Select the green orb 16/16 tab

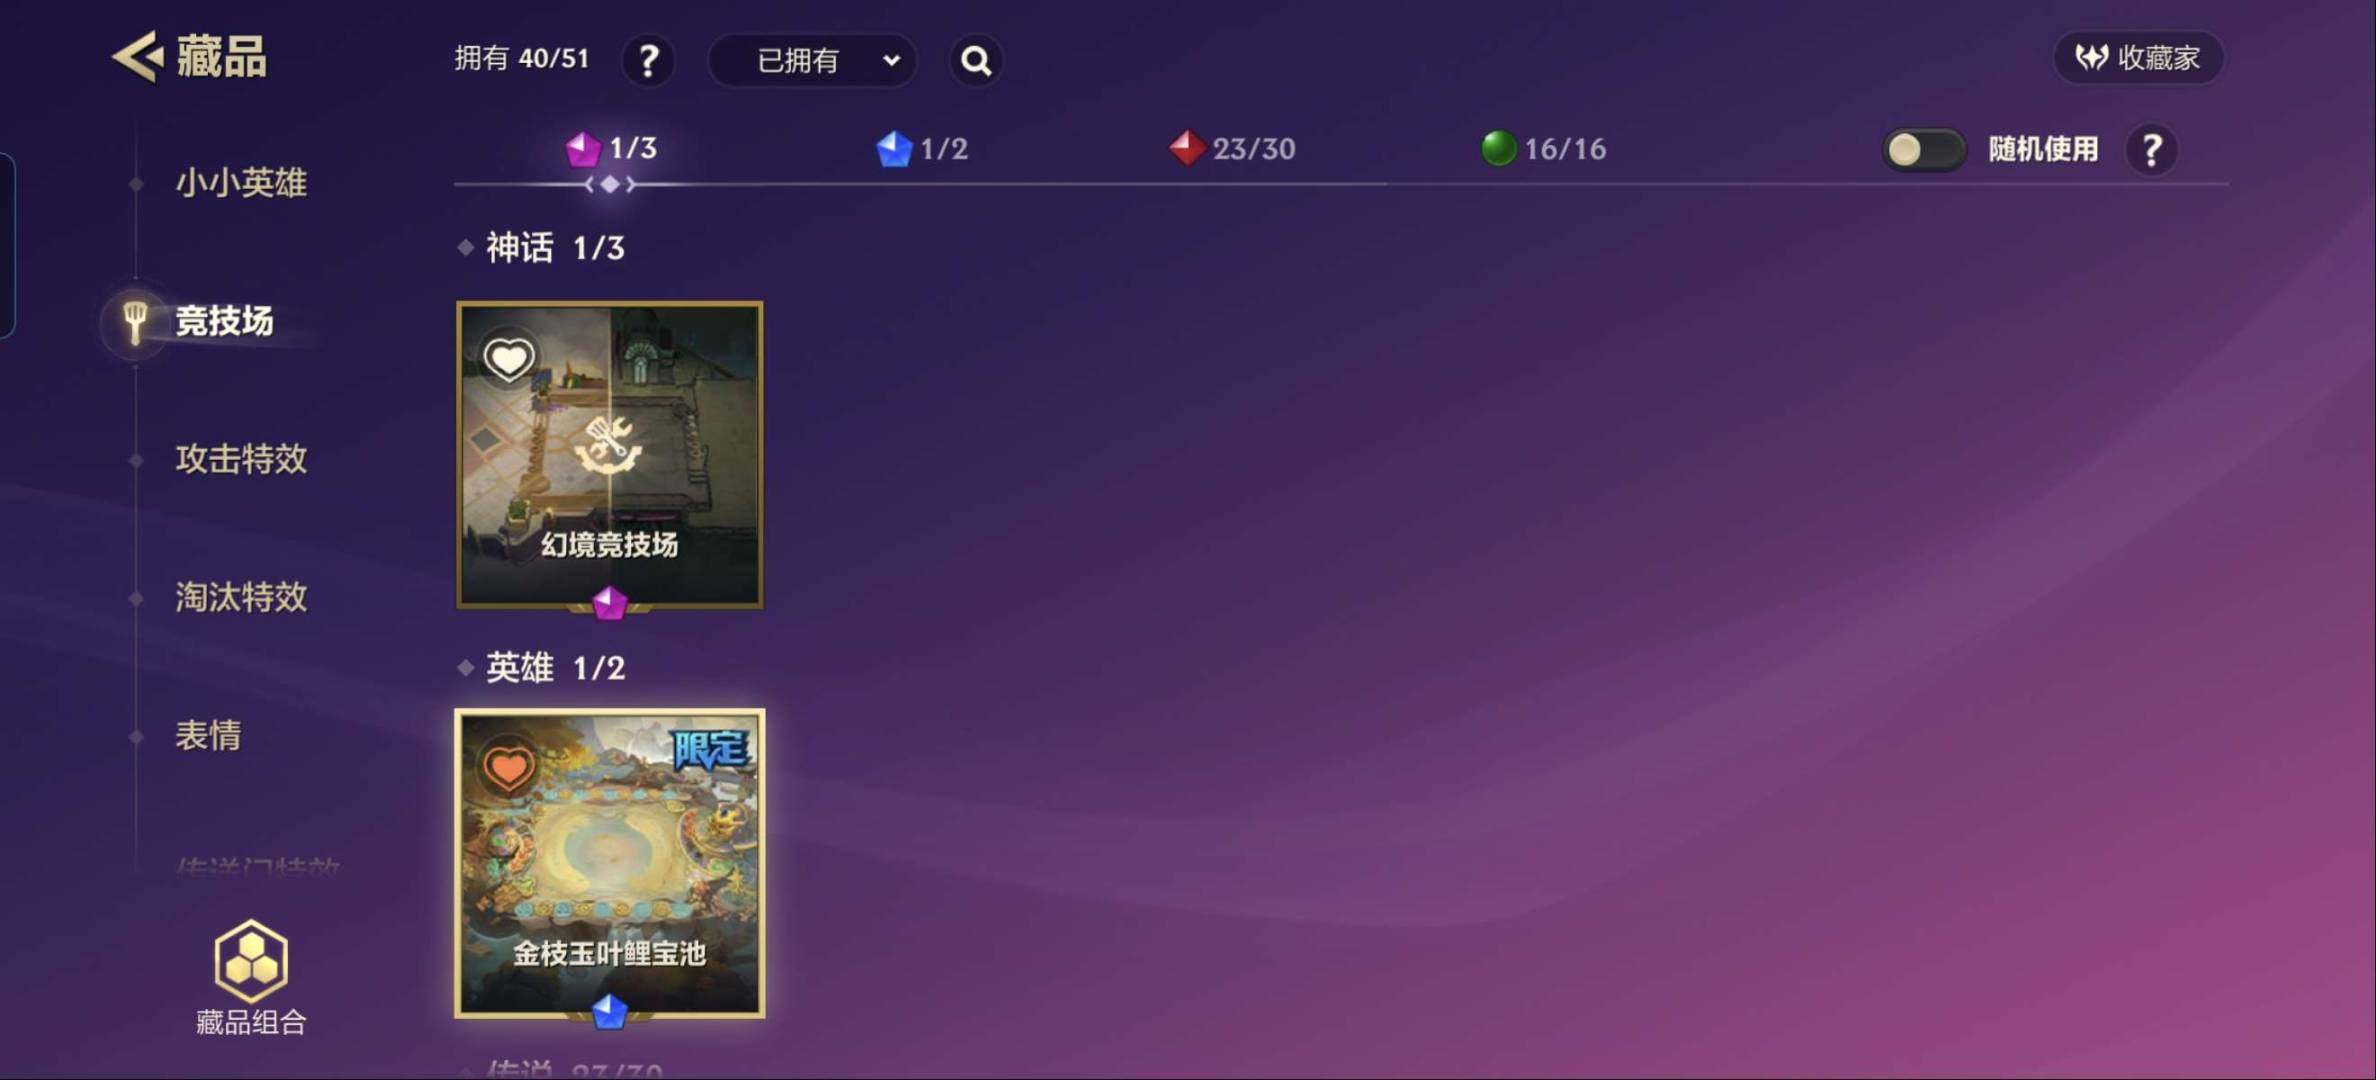coord(1543,148)
